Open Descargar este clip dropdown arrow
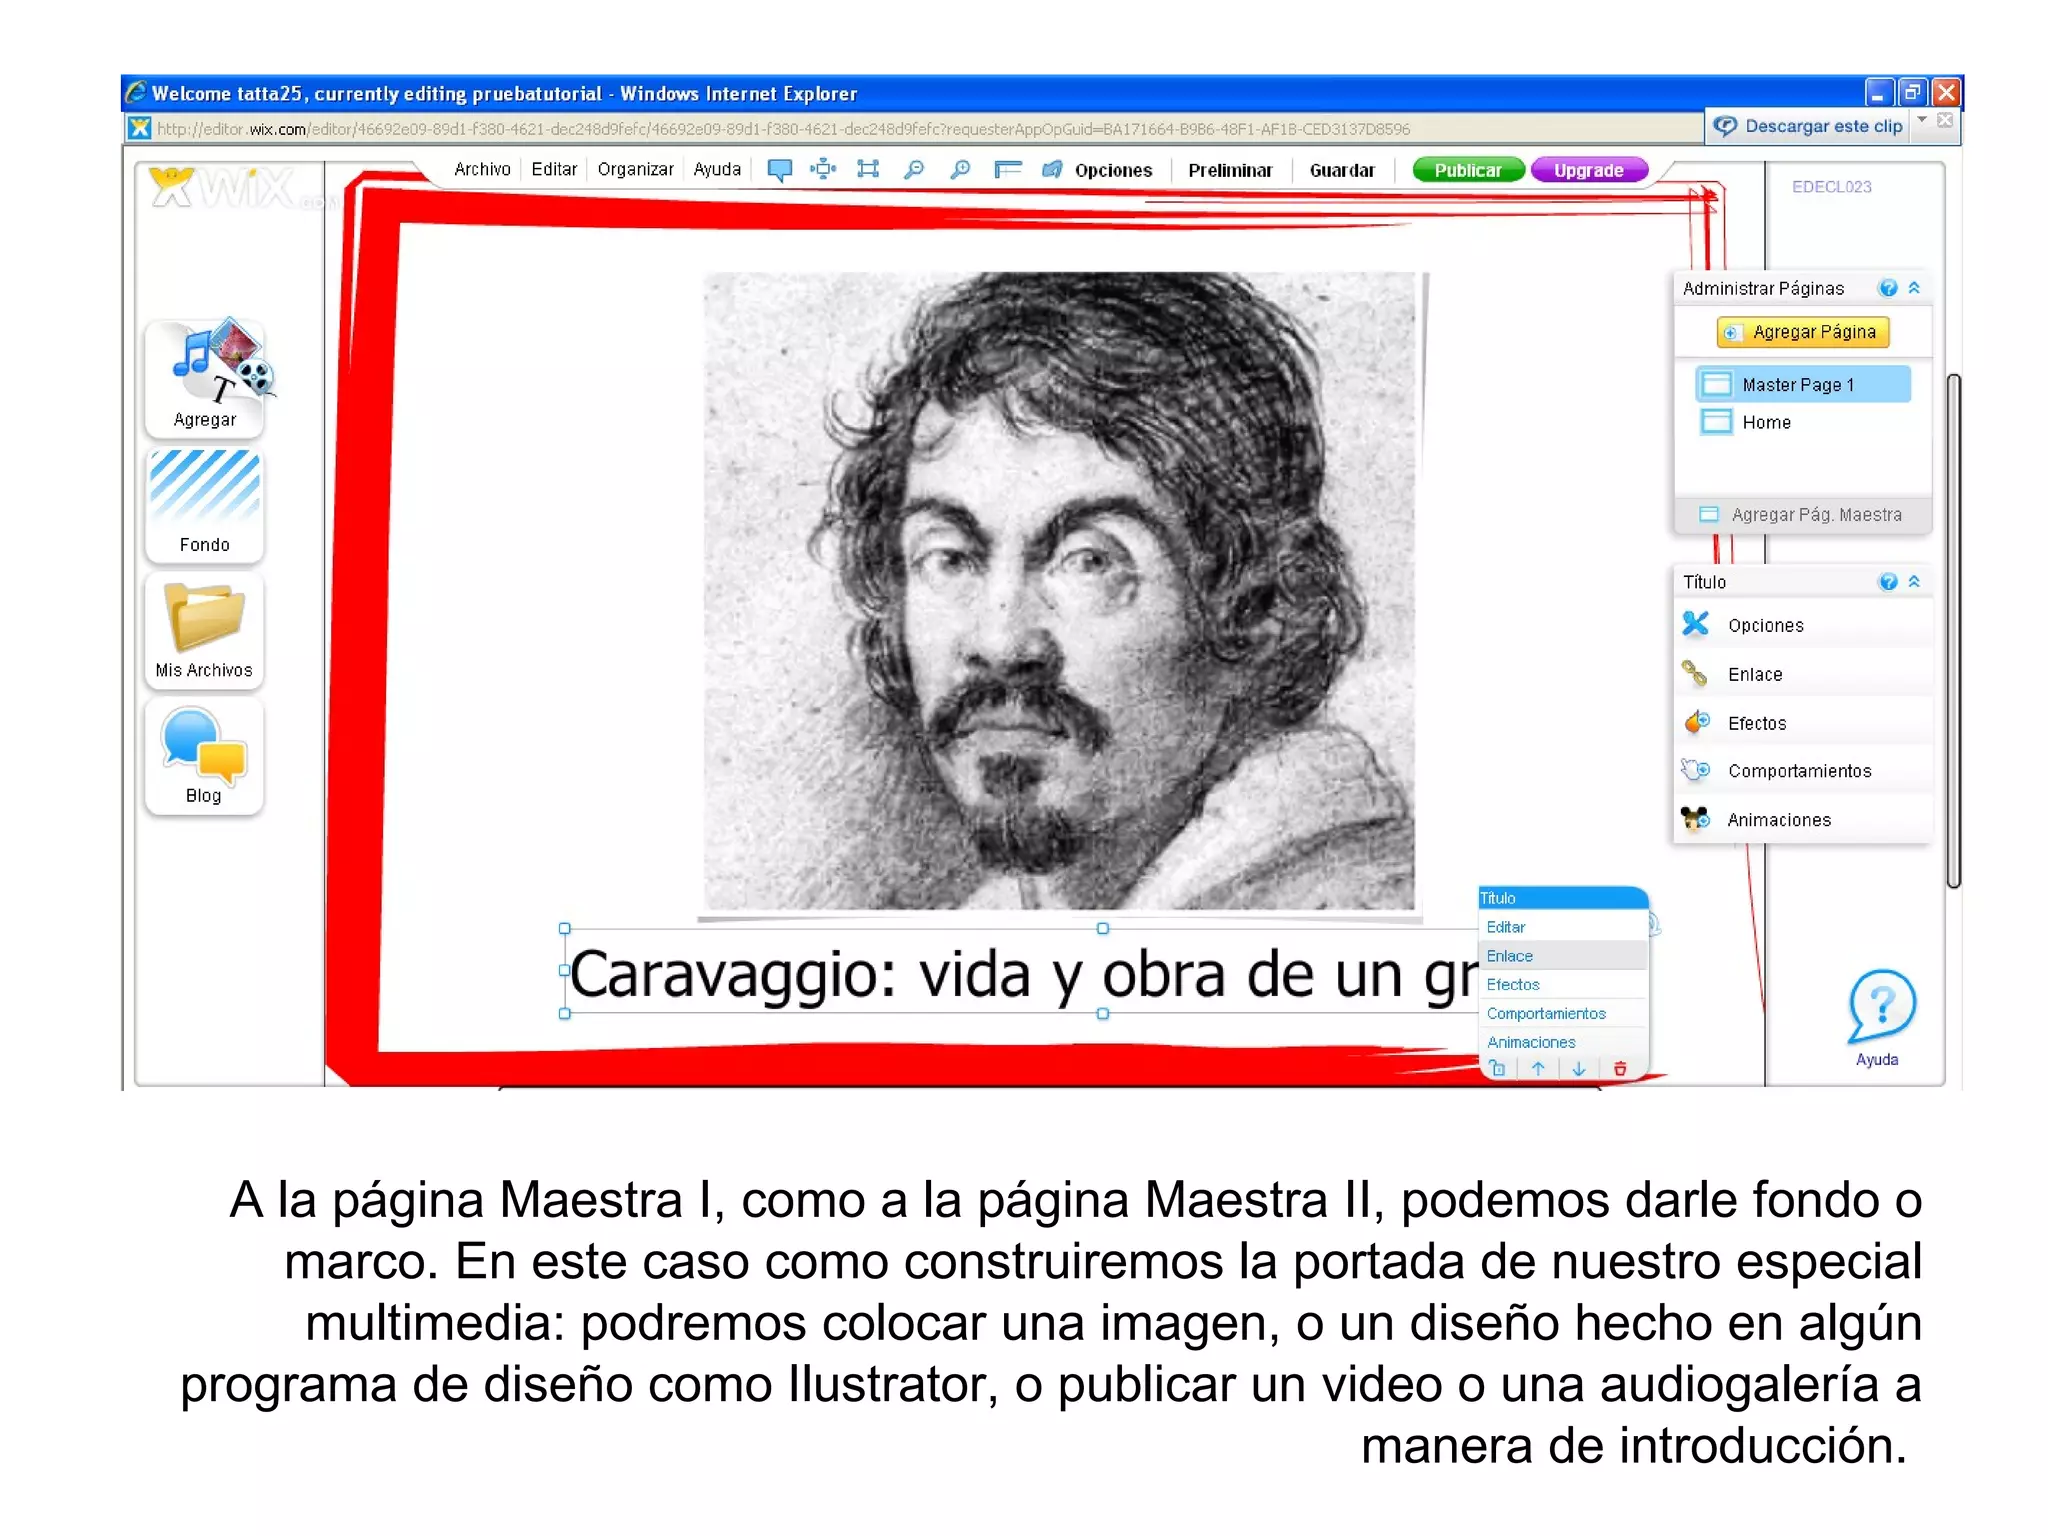Viewport: 2048px width, 1536px height. click(1922, 120)
